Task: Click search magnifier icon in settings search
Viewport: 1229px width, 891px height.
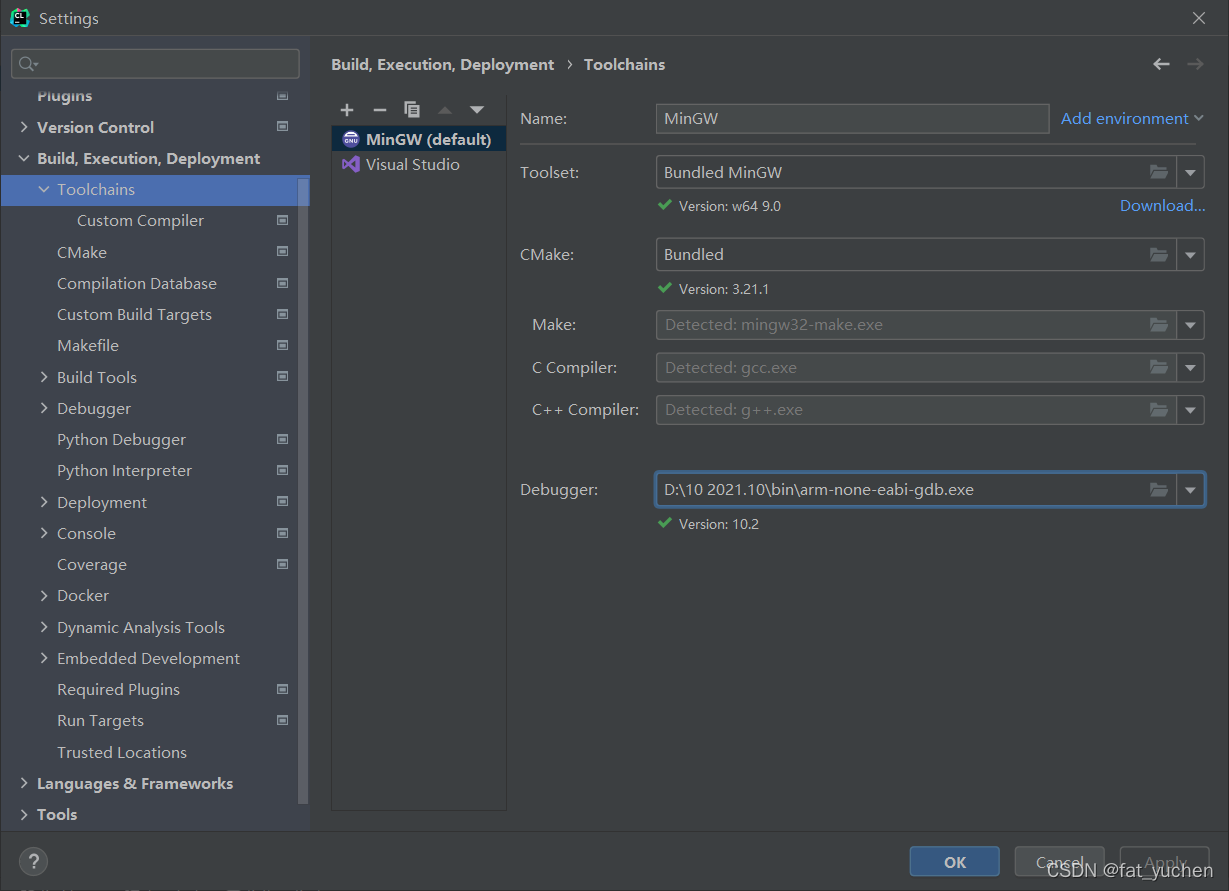Action: [x=27, y=64]
